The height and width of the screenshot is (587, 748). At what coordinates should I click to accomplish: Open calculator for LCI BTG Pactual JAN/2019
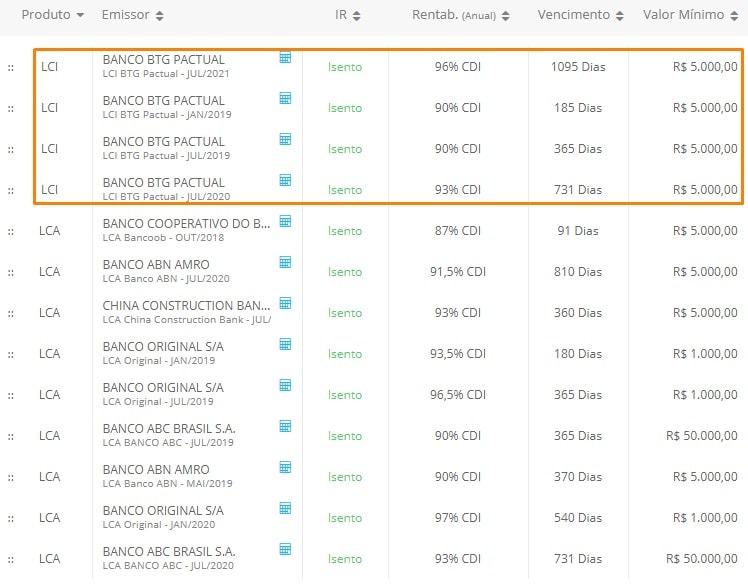tap(285, 99)
